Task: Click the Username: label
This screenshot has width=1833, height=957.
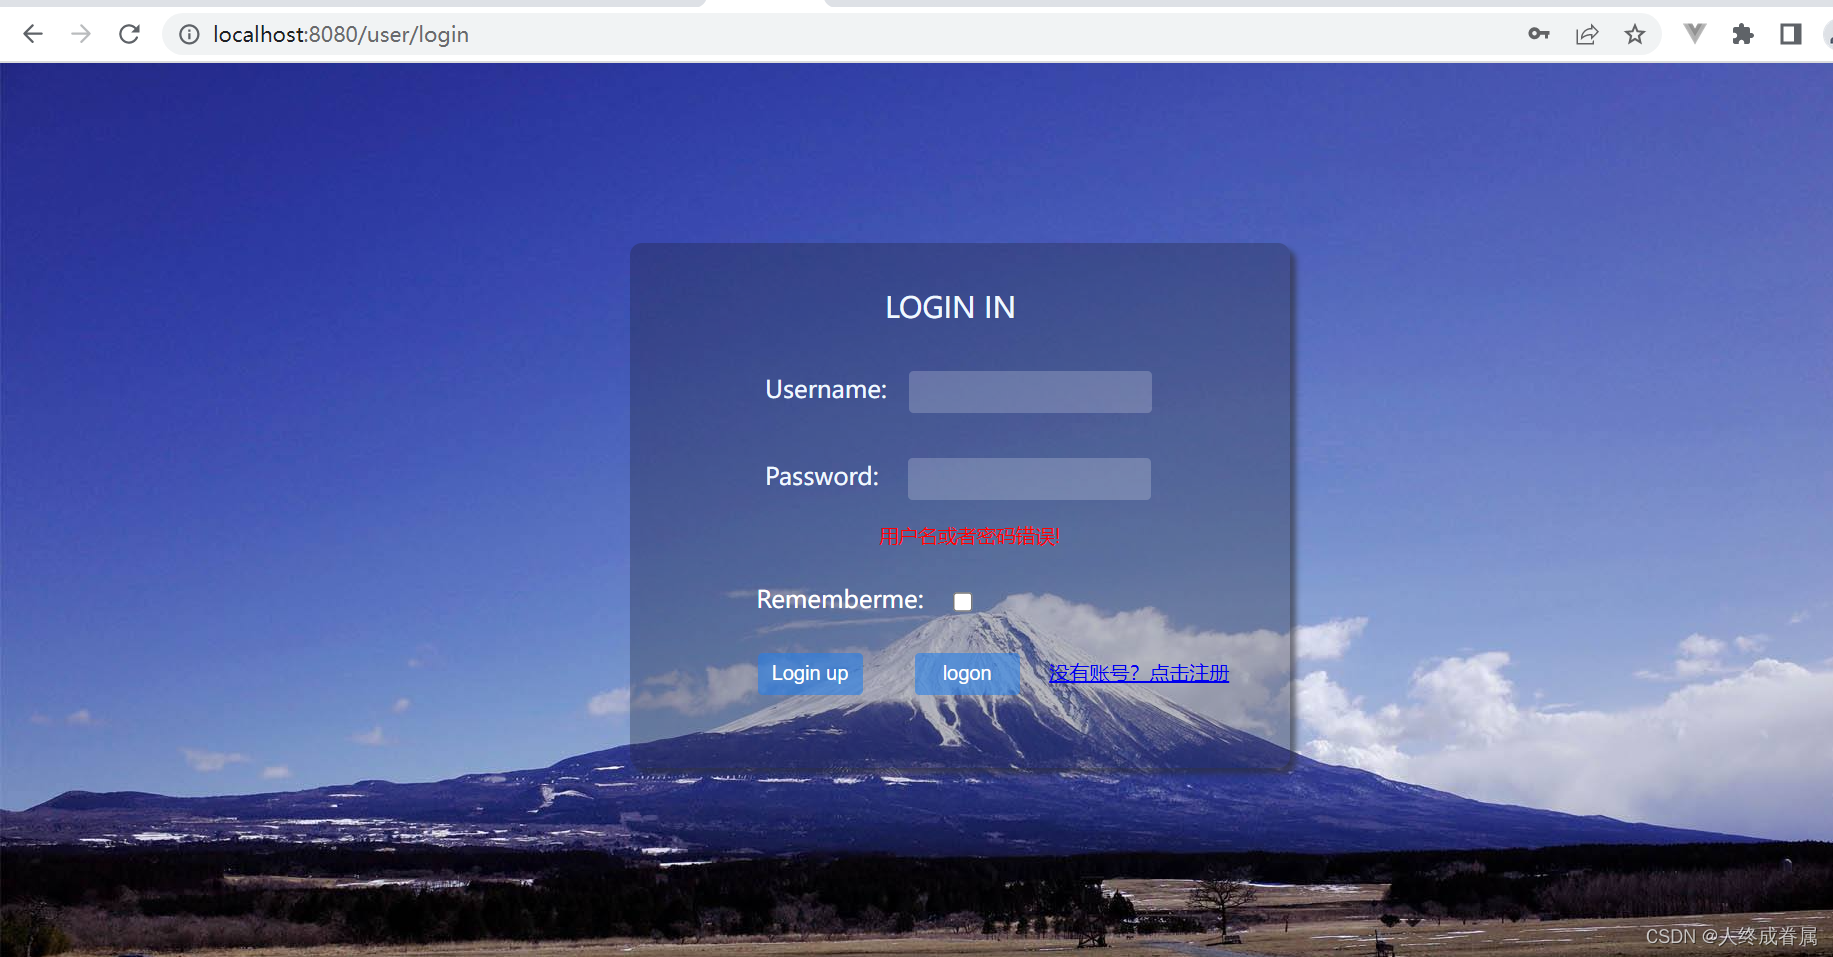Action: 826,390
